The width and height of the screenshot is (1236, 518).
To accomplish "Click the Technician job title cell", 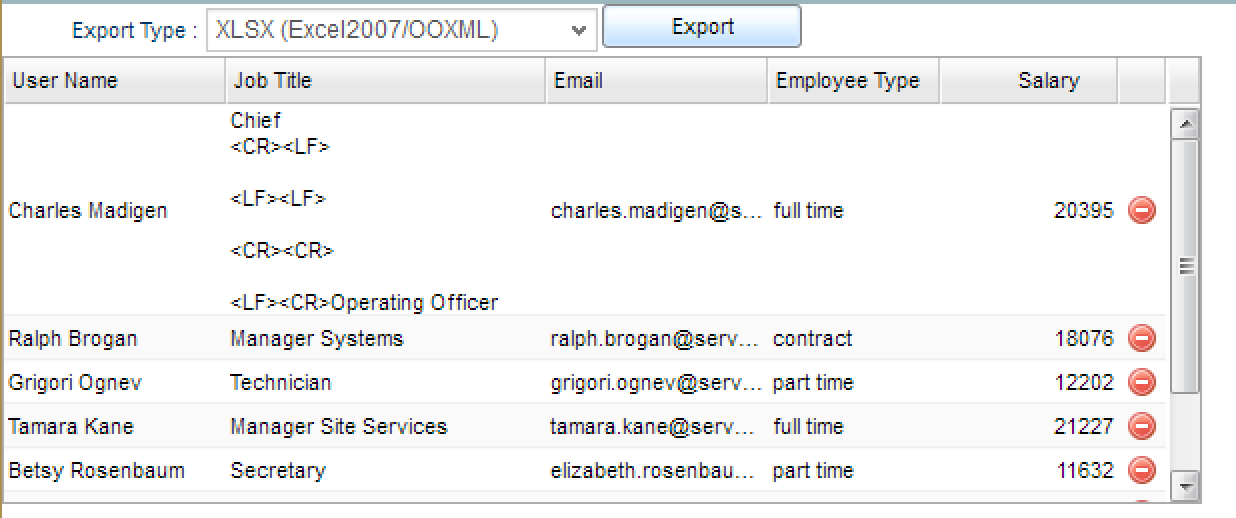I will [x=281, y=383].
